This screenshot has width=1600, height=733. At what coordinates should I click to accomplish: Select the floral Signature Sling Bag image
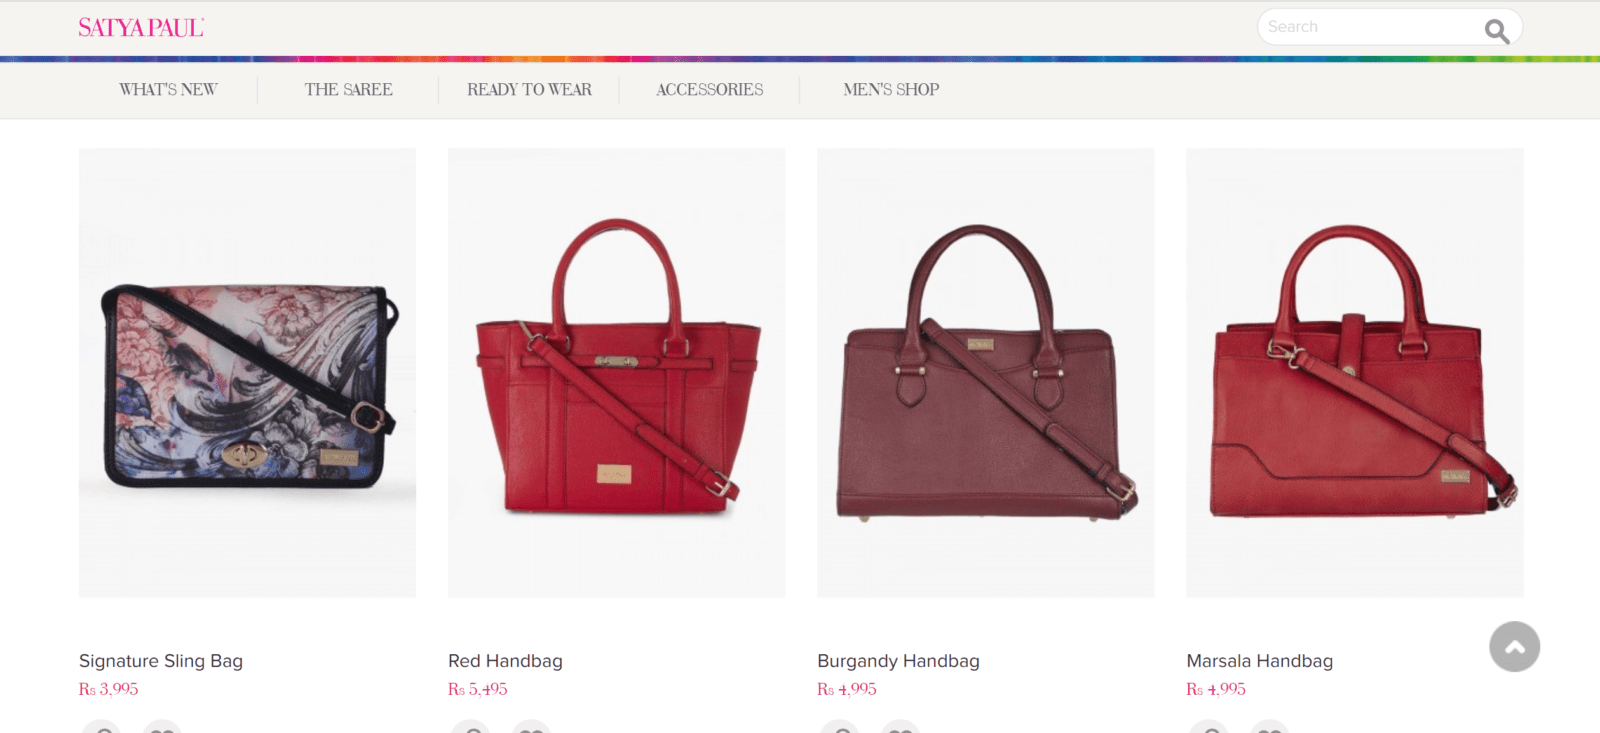click(x=247, y=373)
